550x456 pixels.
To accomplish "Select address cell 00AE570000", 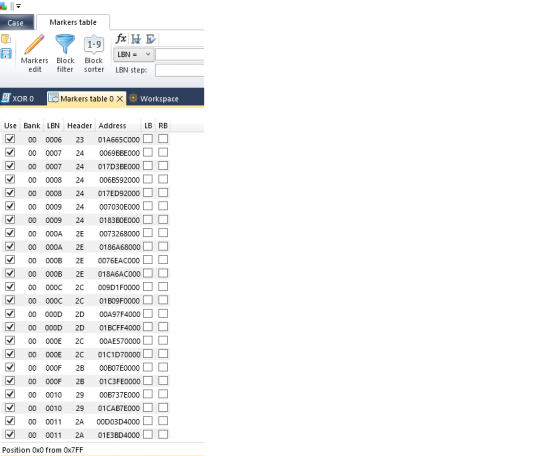I will (x=120, y=341).
